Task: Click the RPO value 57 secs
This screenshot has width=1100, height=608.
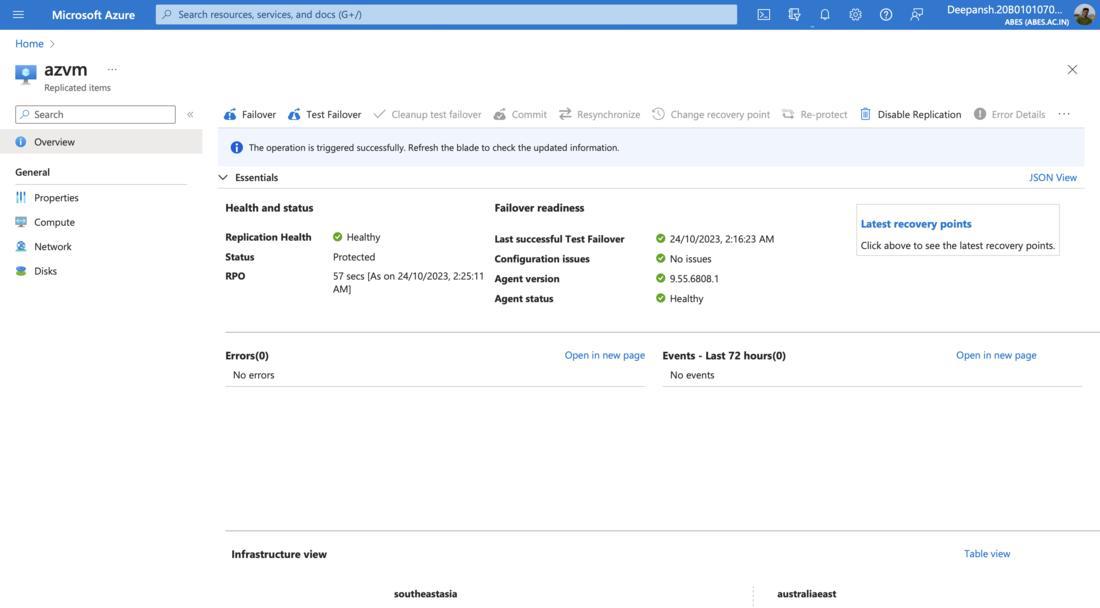Action: pos(408,283)
